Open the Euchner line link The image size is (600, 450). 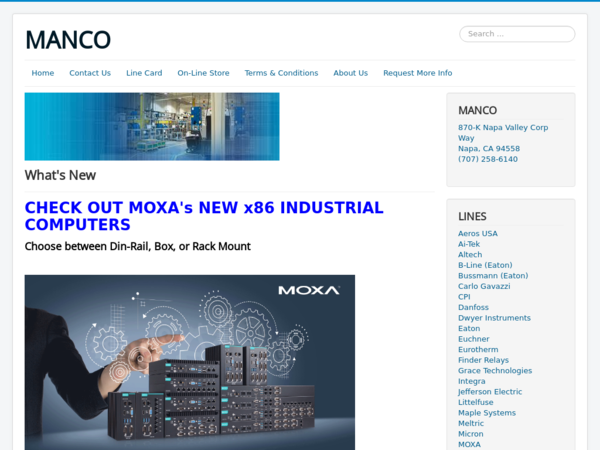point(473,339)
